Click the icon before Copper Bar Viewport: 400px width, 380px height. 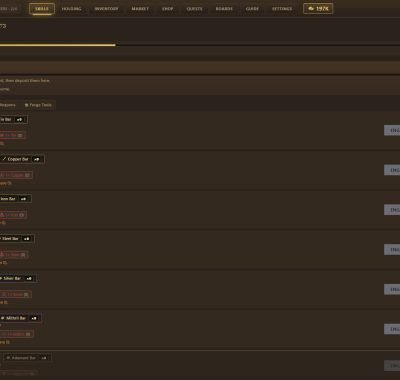tap(4, 159)
